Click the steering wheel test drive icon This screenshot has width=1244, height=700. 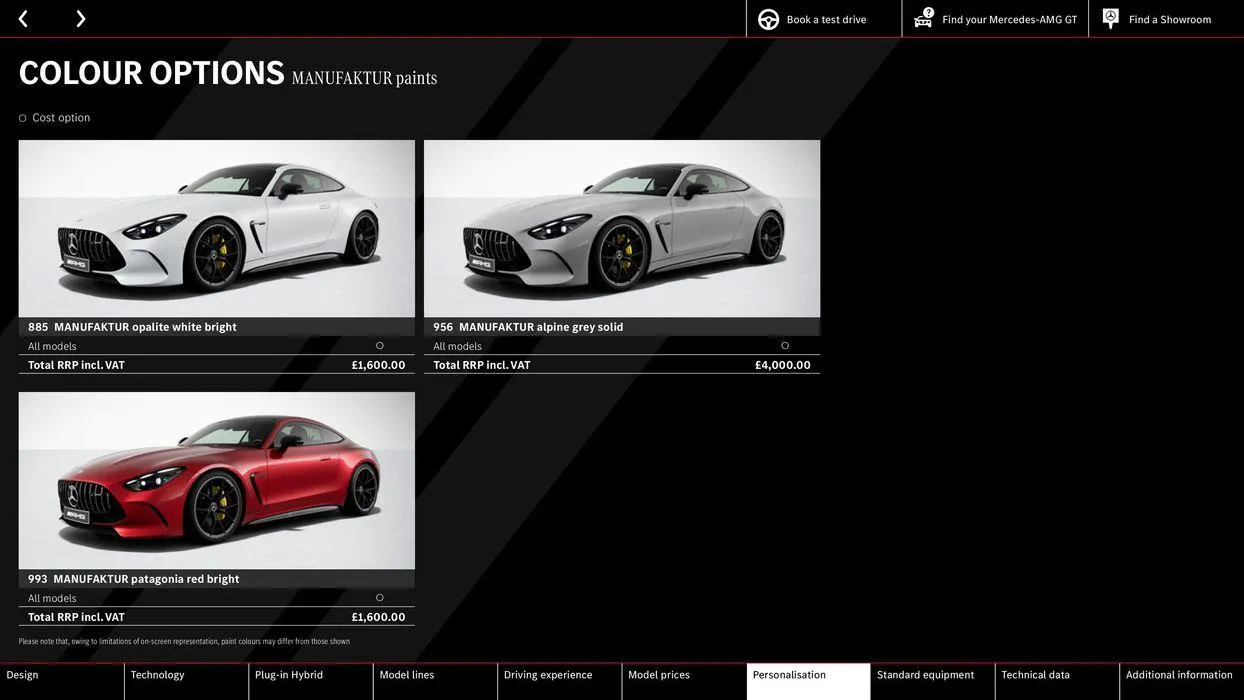pyautogui.click(x=768, y=19)
